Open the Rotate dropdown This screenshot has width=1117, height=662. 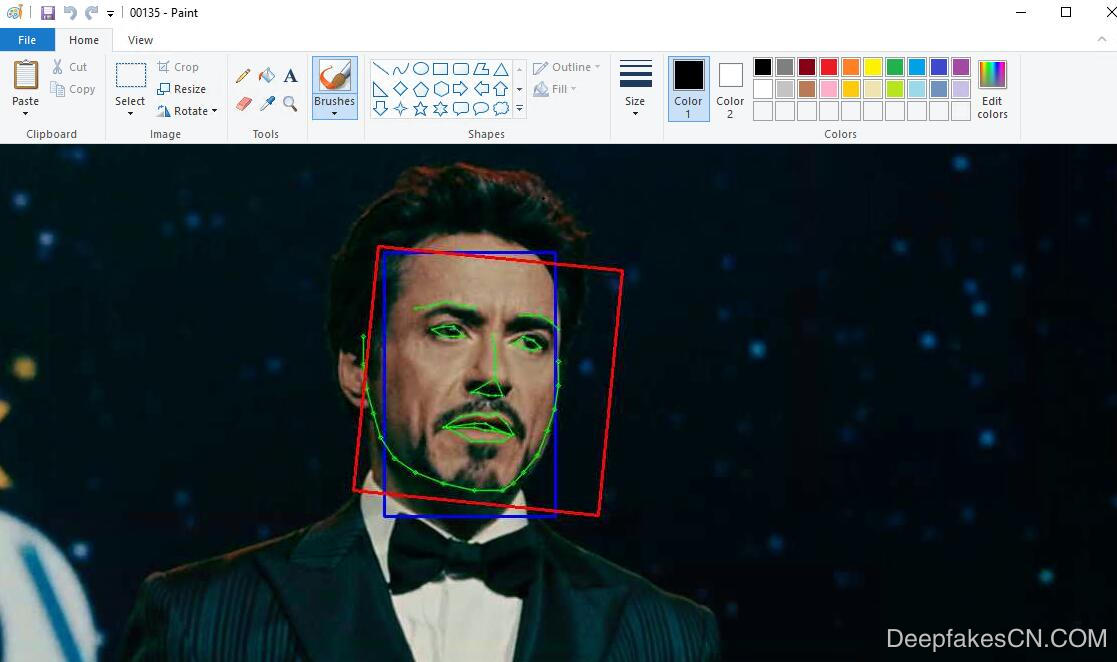(x=187, y=111)
